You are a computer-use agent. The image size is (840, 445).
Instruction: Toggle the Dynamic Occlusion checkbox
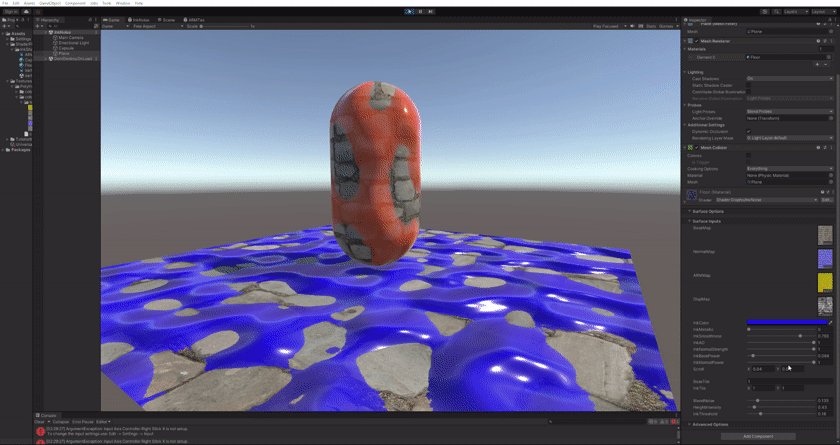click(748, 131)
